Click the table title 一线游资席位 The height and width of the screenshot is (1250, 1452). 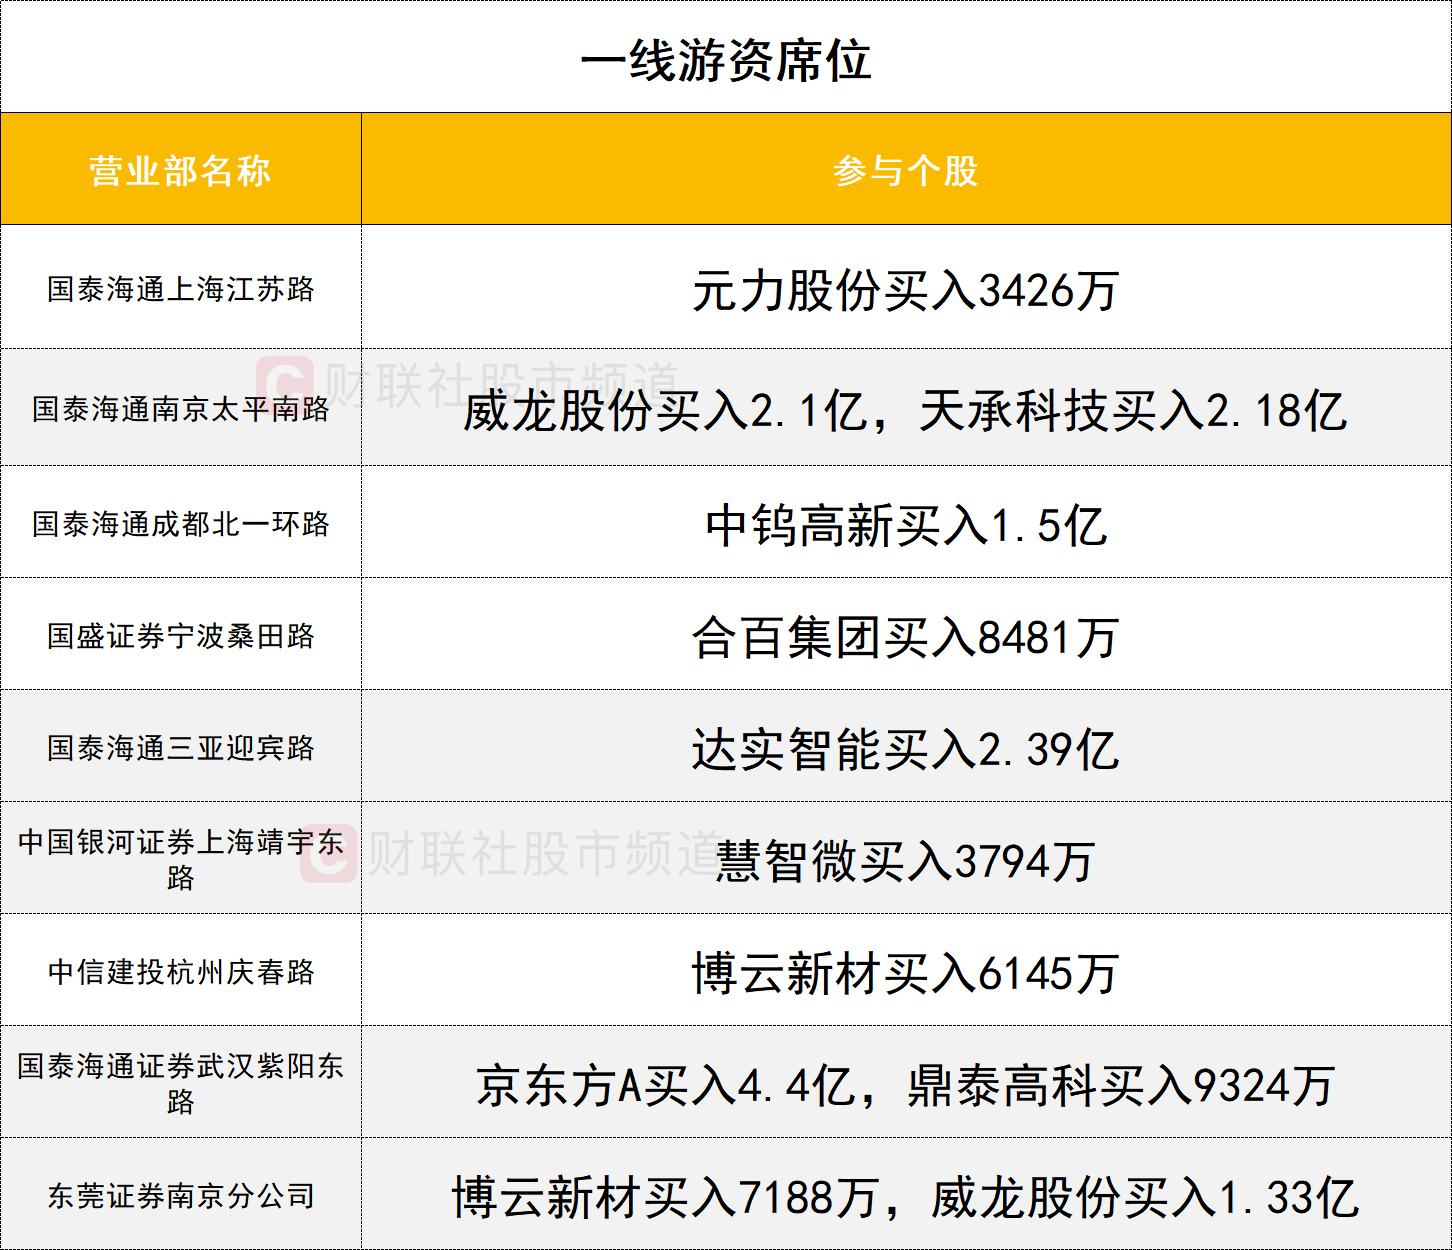click(x=726, y=60)
